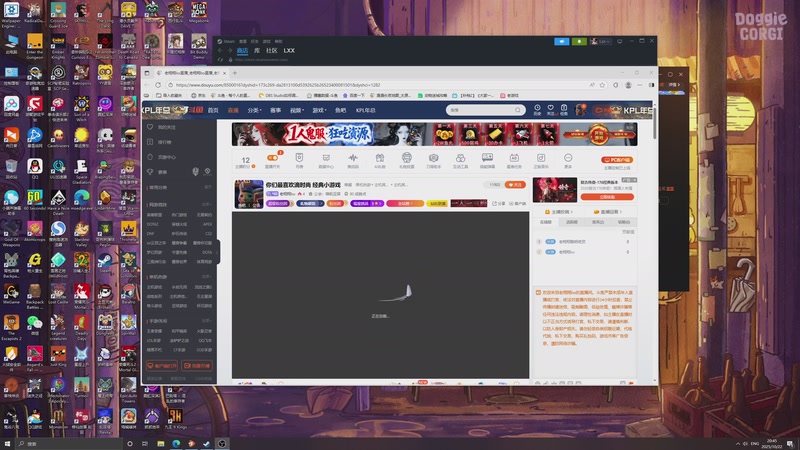This screenshot has height=450, width=800.
Task: Click the orange button under game ad thumbnail
Action: 607,197
